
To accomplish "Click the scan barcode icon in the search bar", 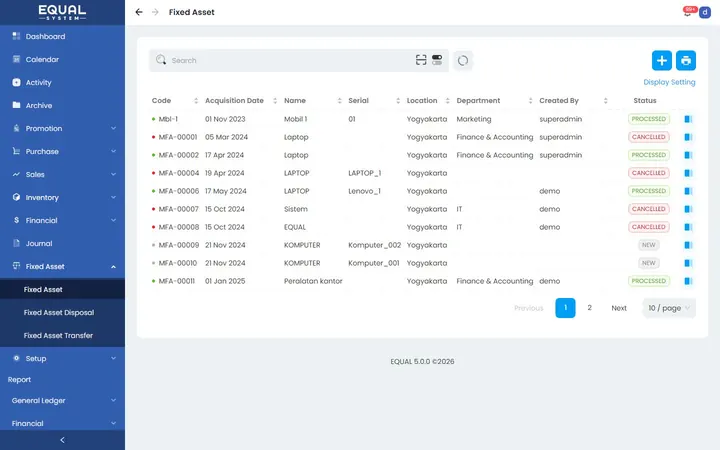I will click(x=421, y=60).
